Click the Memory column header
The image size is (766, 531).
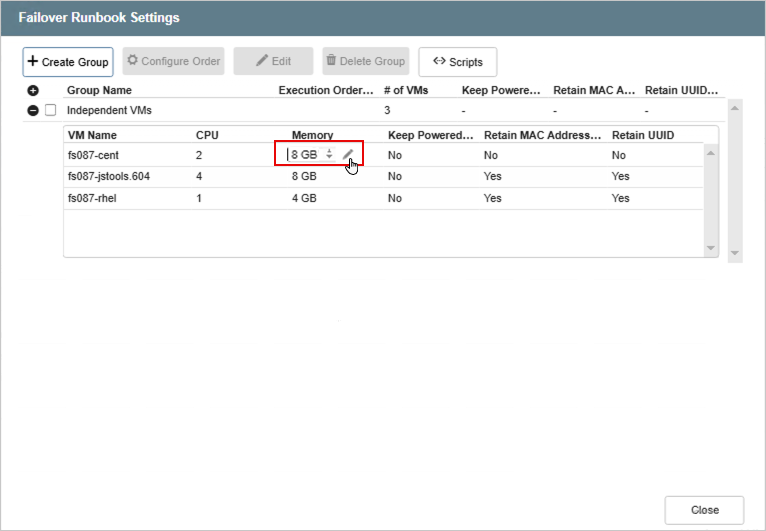coord(312,135)
